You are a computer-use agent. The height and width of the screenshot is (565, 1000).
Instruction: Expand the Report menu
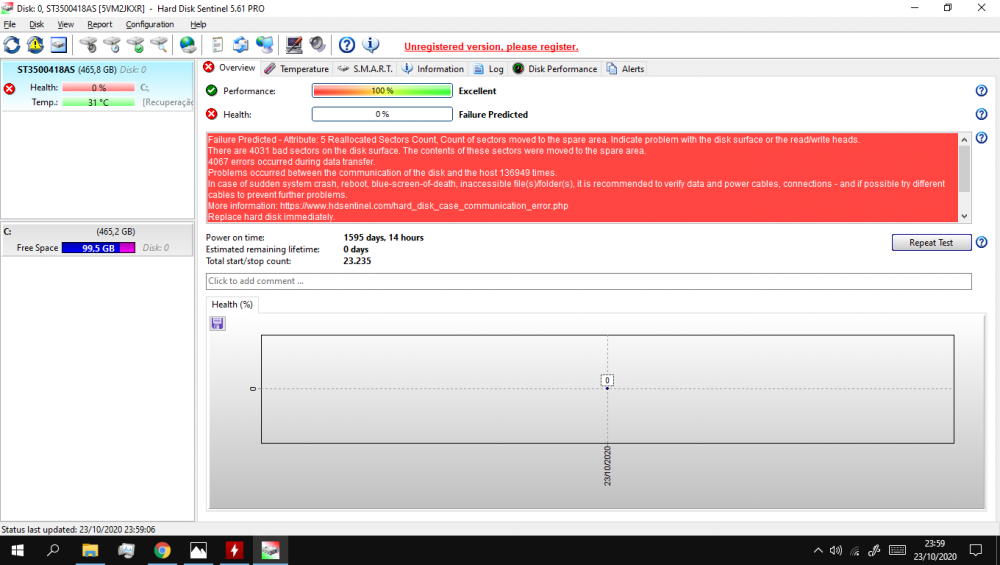pos(100,24)
